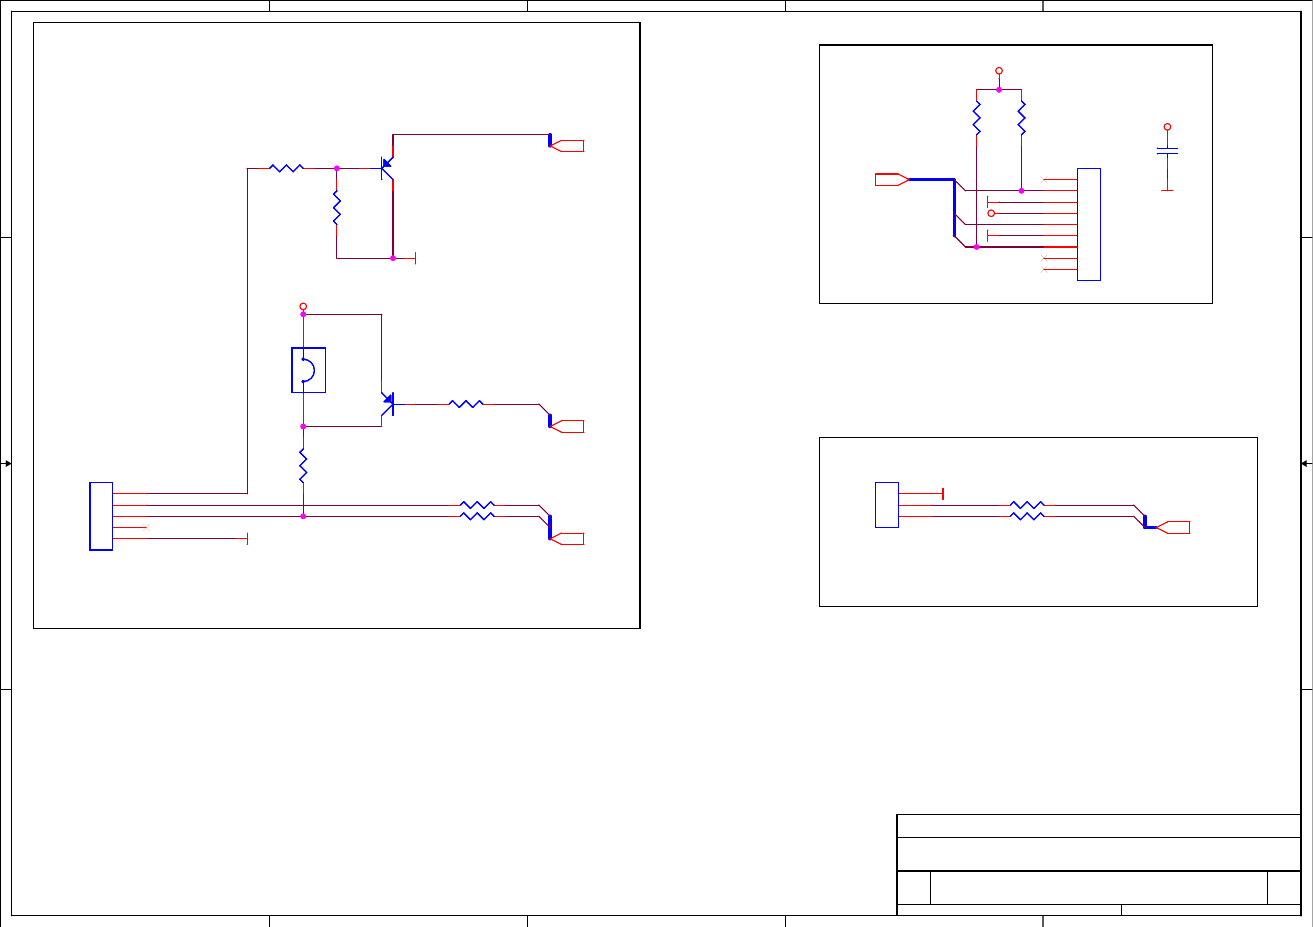Screen dimensions: 1313x927
Task: Click the junction dot joining the two pull-up resistors
Action: pos(999,89)
